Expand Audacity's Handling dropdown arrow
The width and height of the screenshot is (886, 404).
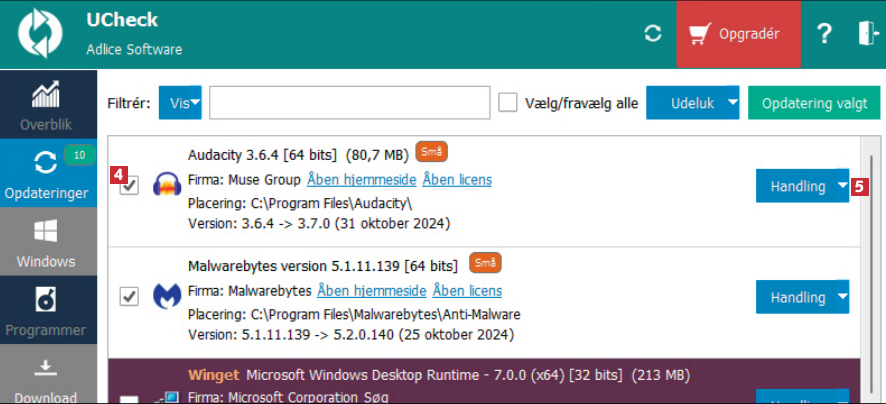click(841, 186)
